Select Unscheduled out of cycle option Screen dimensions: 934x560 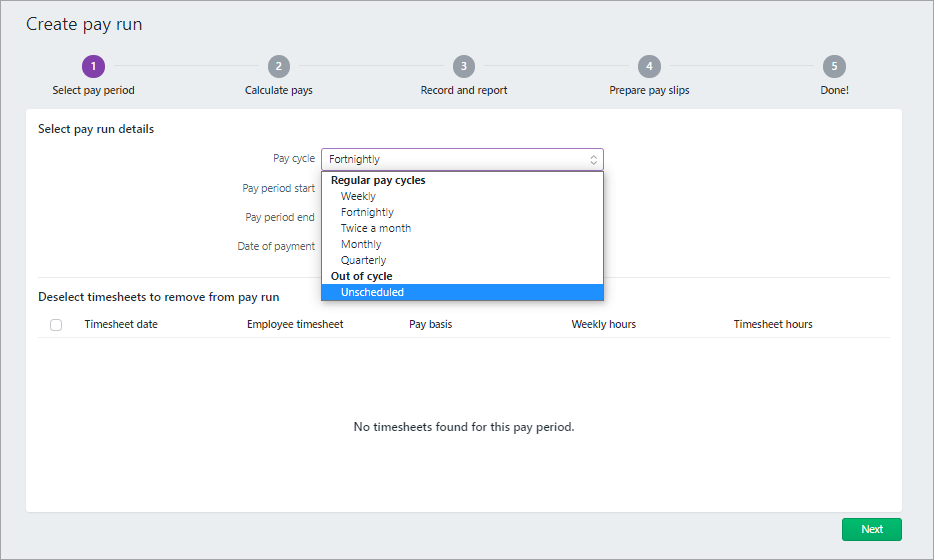click(x=372, y=293)
